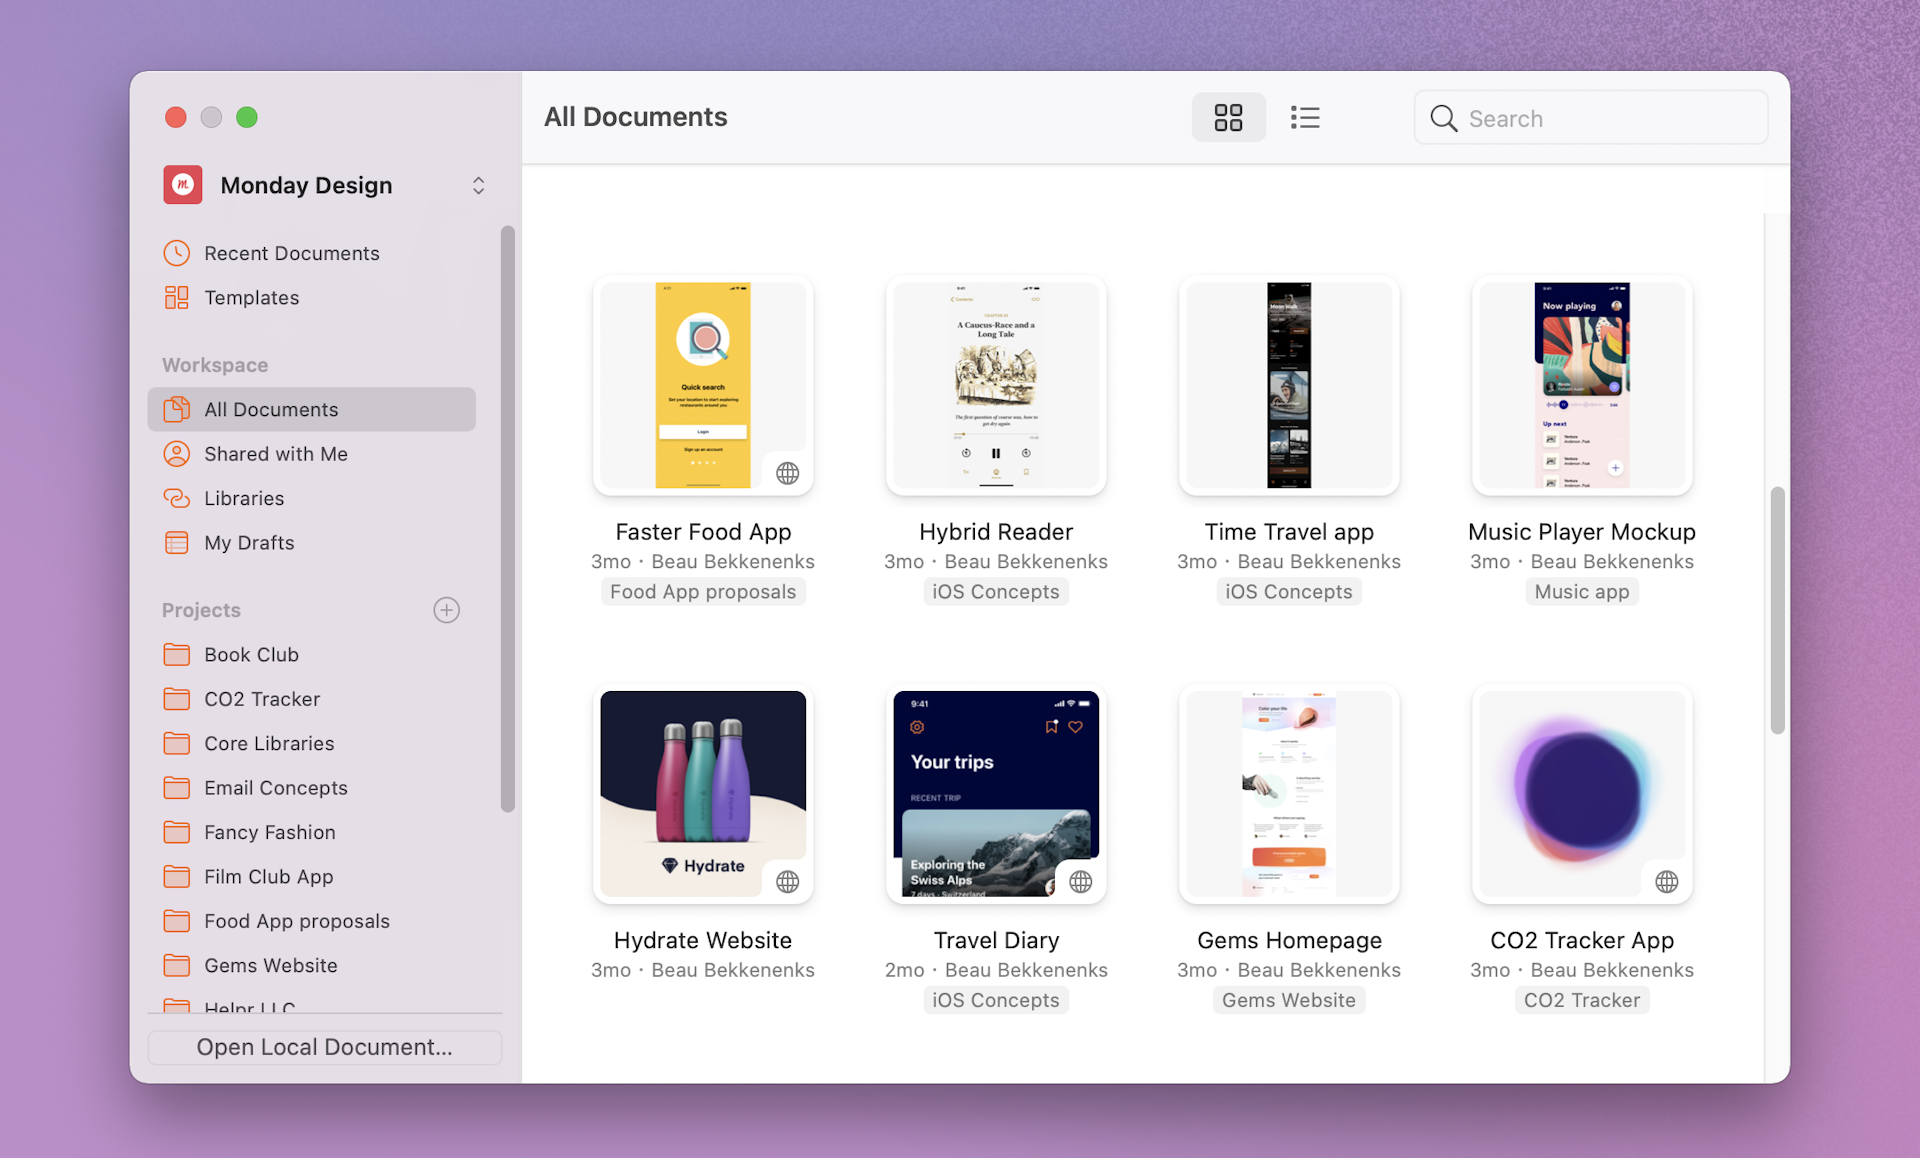Click globe icon on Faster Food App

[x=788, y=473]
